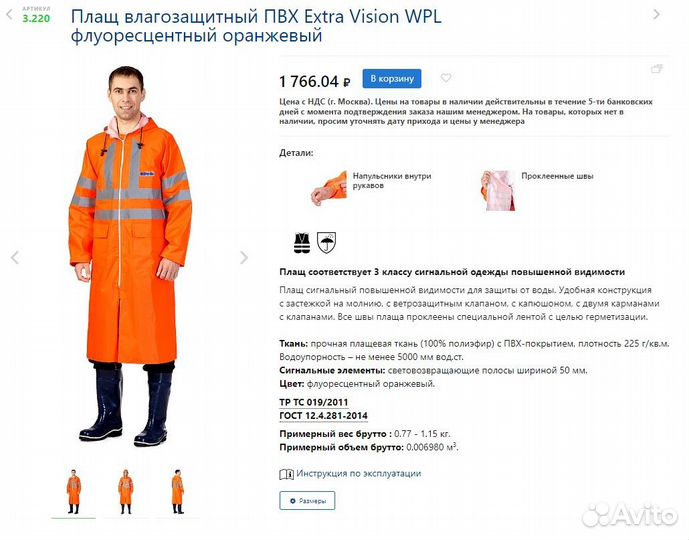Click the high-visibility vest class icon
Screen dimensions: 689x540
click(302, 243)
